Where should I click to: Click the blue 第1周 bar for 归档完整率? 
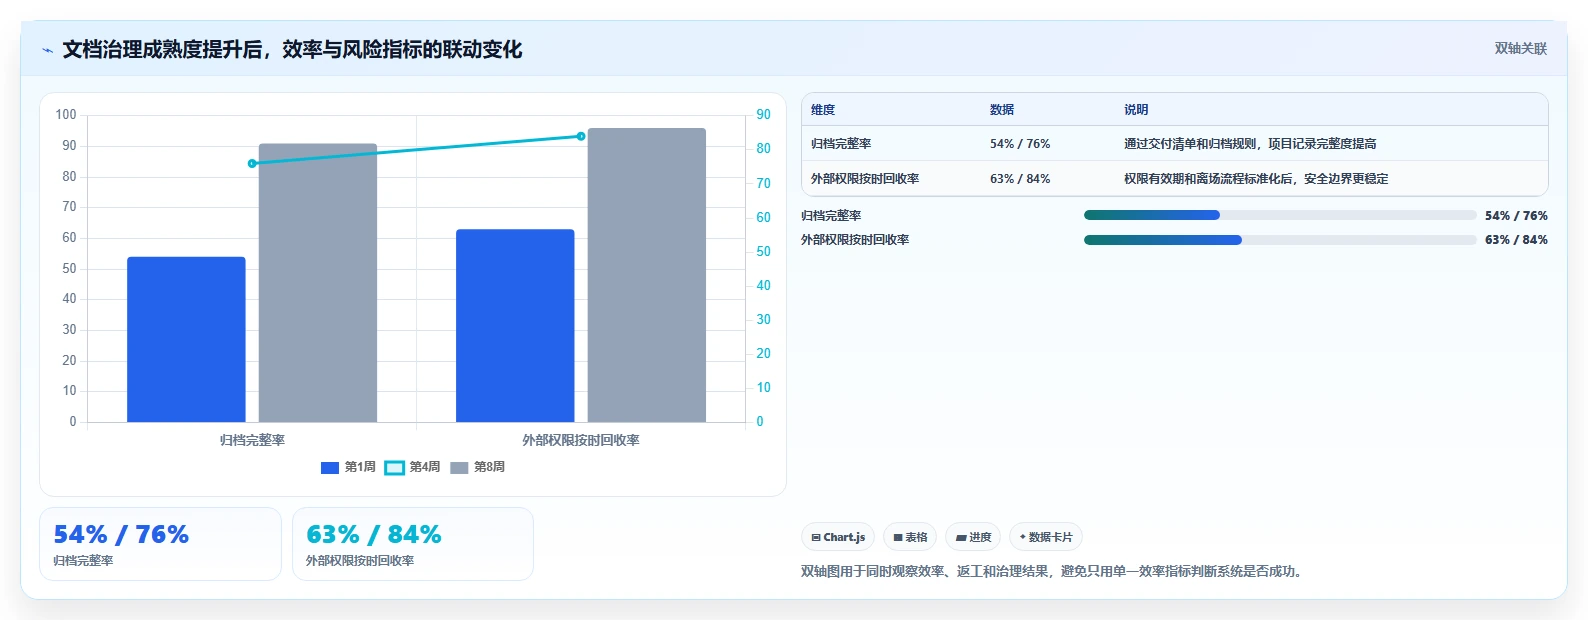point(186,339)
